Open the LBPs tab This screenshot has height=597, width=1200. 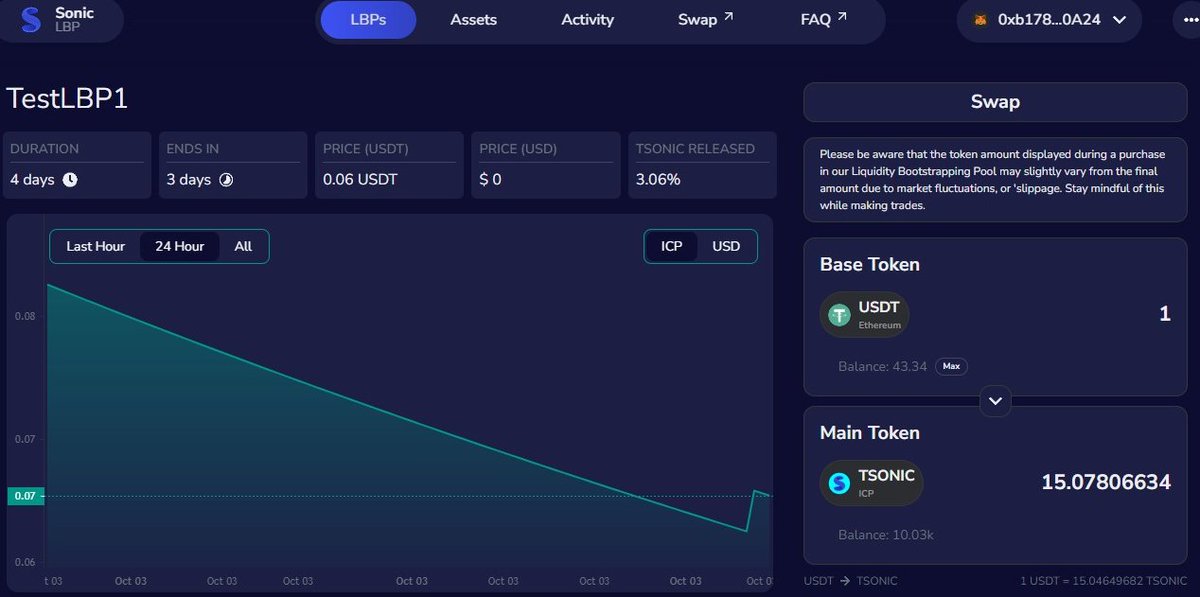tap(368, 19)
